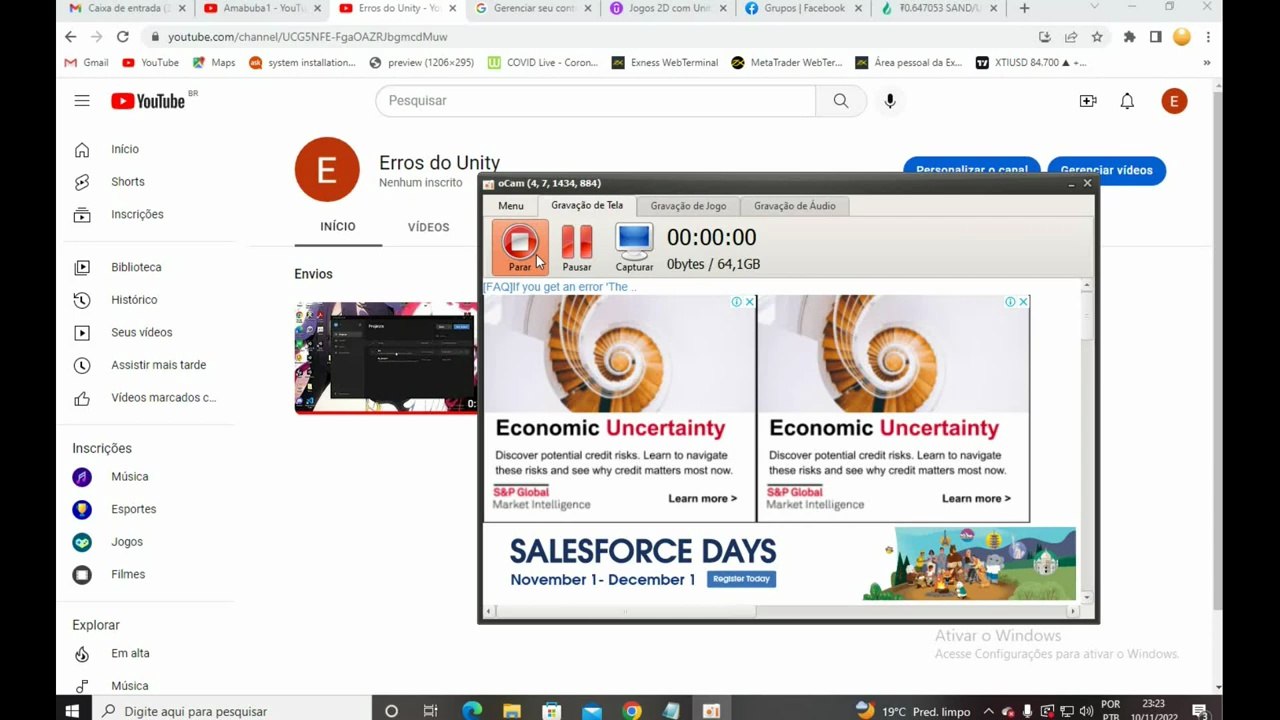Expand hidden bookmarks with the chevron
This screenshot has width=1280, height=720.
1206,62
